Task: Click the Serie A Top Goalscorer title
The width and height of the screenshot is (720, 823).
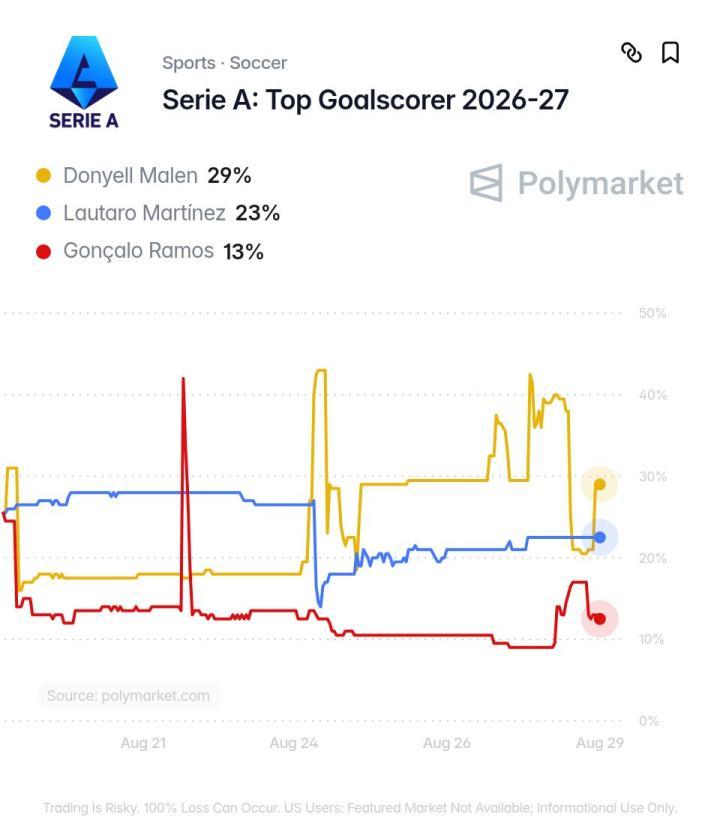Action: 365,100
